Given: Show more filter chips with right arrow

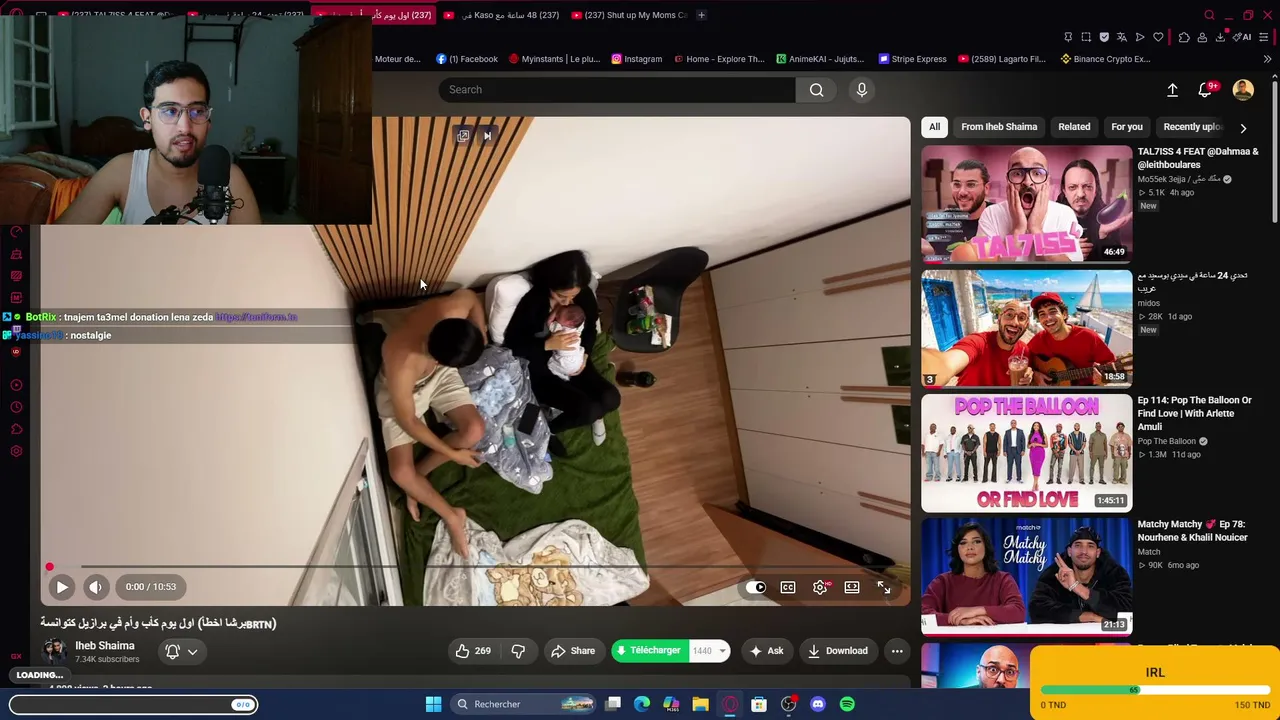Looking at the screenshot, I should point(1243,128).
